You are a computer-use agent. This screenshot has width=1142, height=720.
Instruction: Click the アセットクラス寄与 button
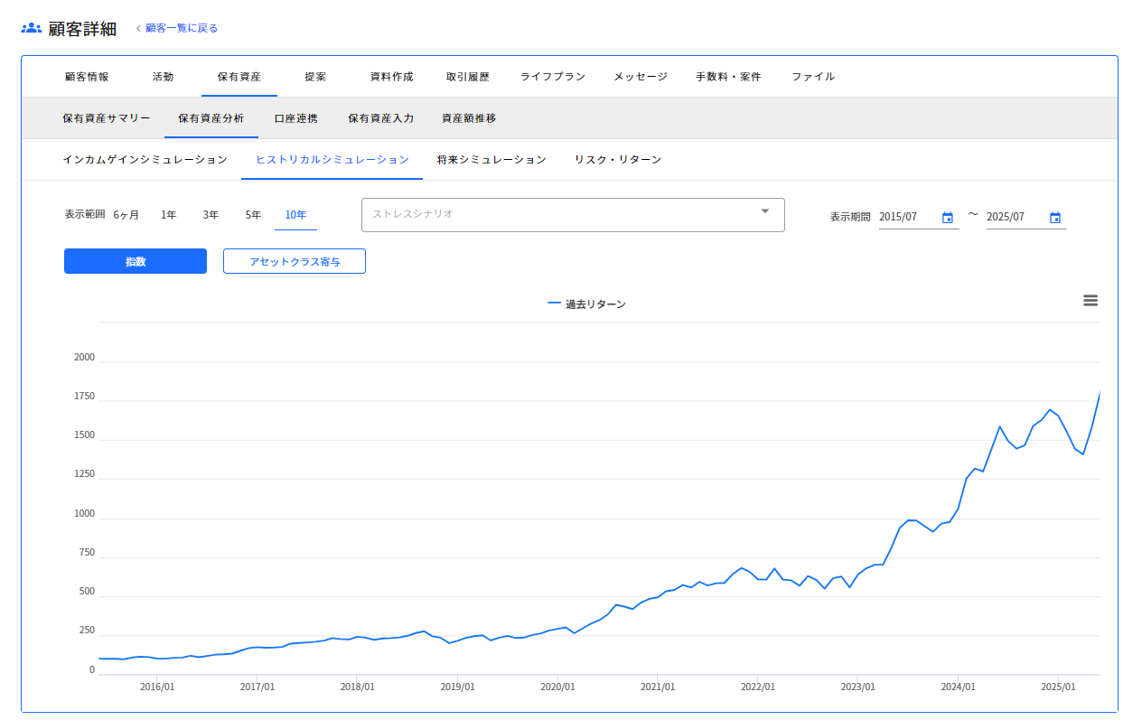click(294, 261)
